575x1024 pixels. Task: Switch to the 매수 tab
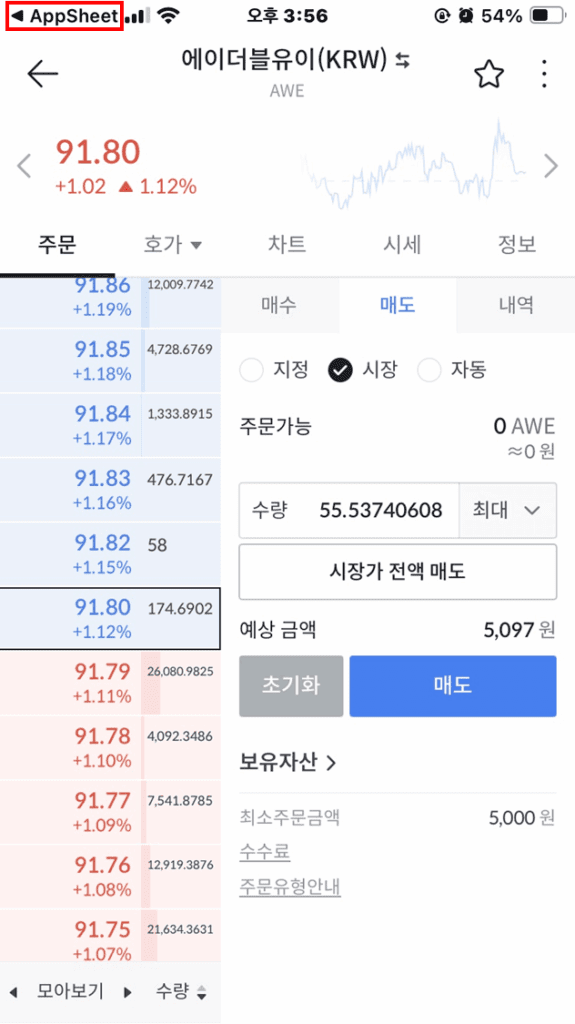pyautogui.click(x=280, y=305)
